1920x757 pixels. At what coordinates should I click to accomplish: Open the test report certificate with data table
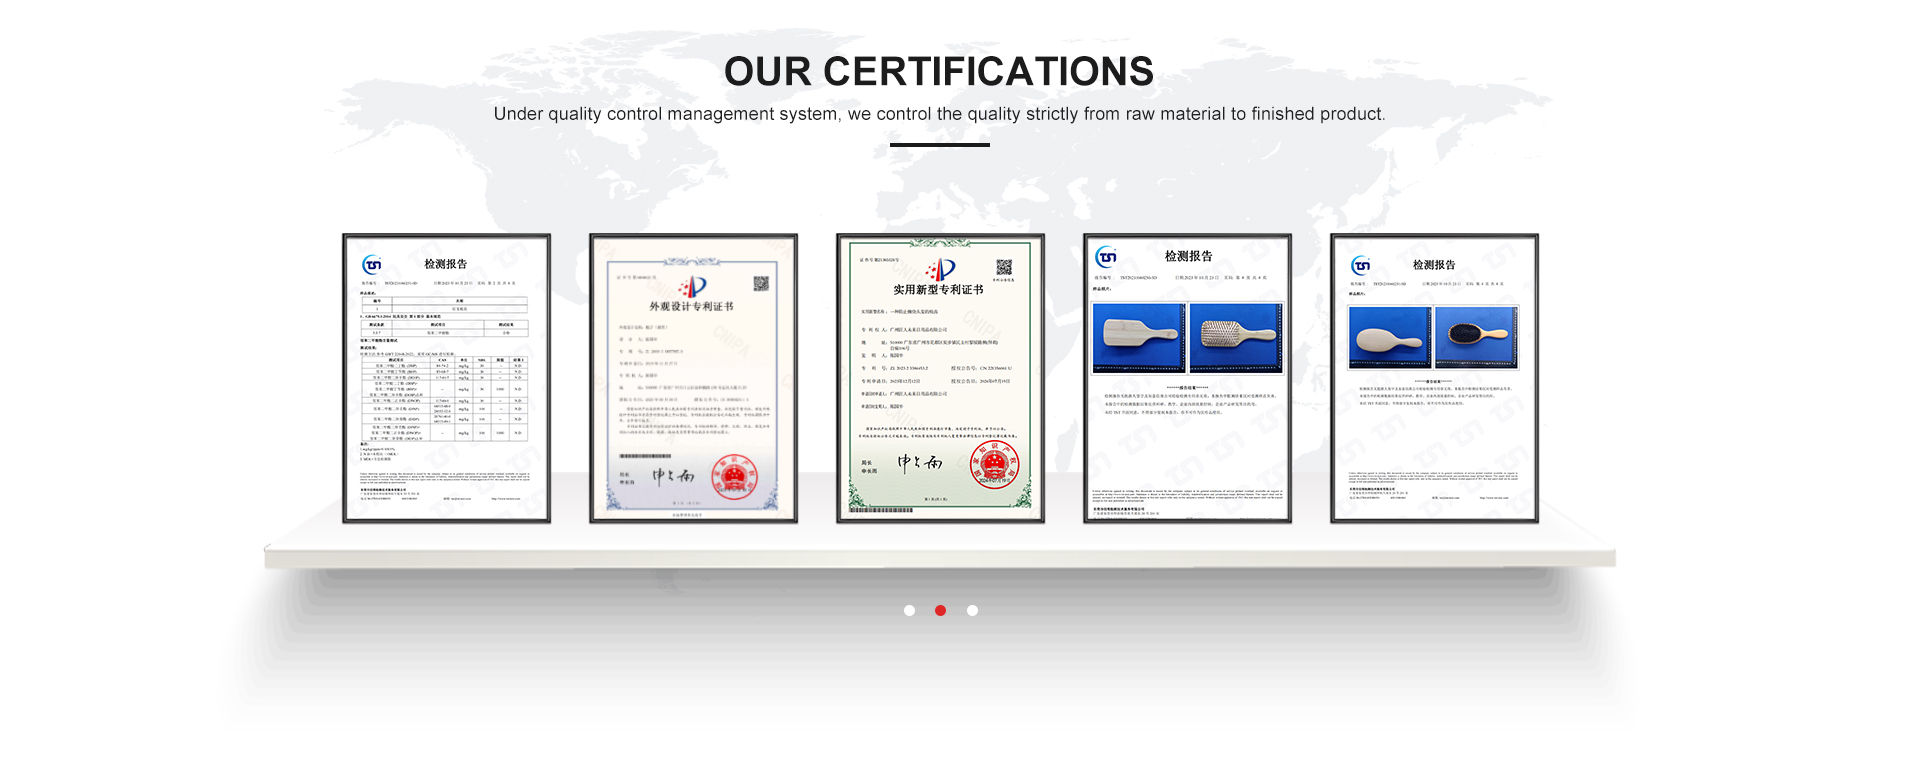point(446,378)
